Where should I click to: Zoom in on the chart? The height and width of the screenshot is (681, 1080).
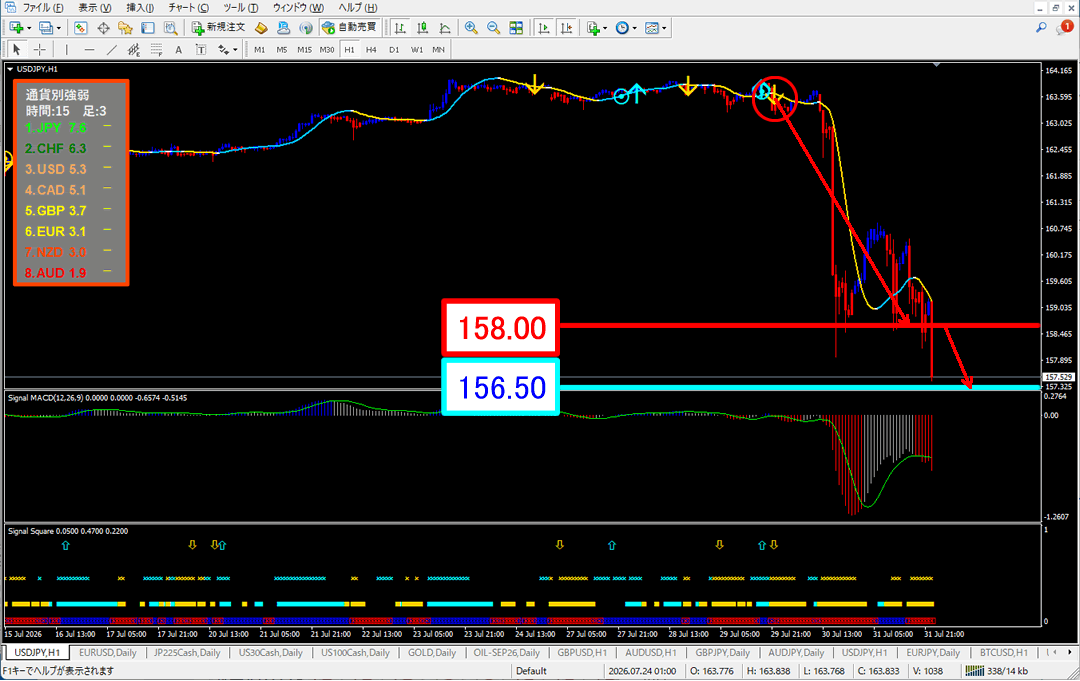click(471, 28)
